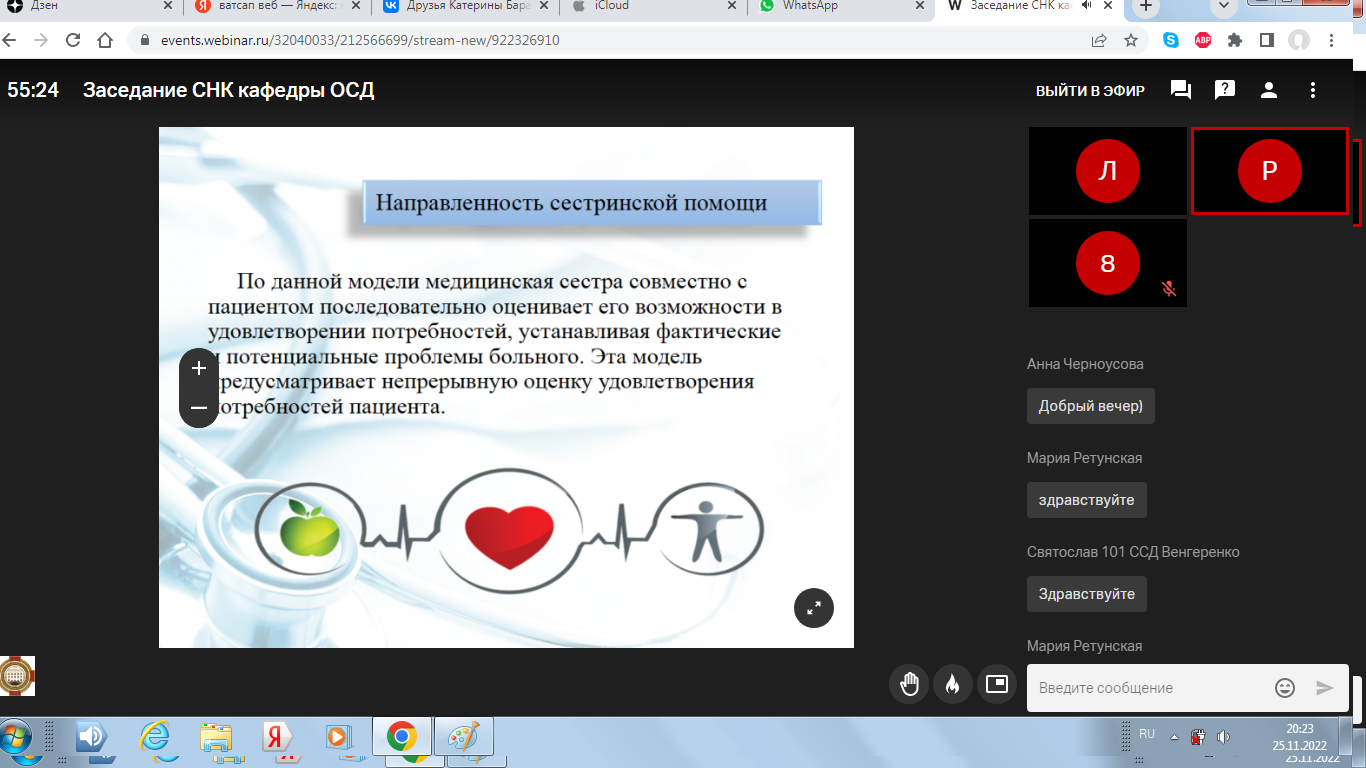Raise hand in the webinar
Viewport: 1366px width, 768px height.
coord(909,684)
